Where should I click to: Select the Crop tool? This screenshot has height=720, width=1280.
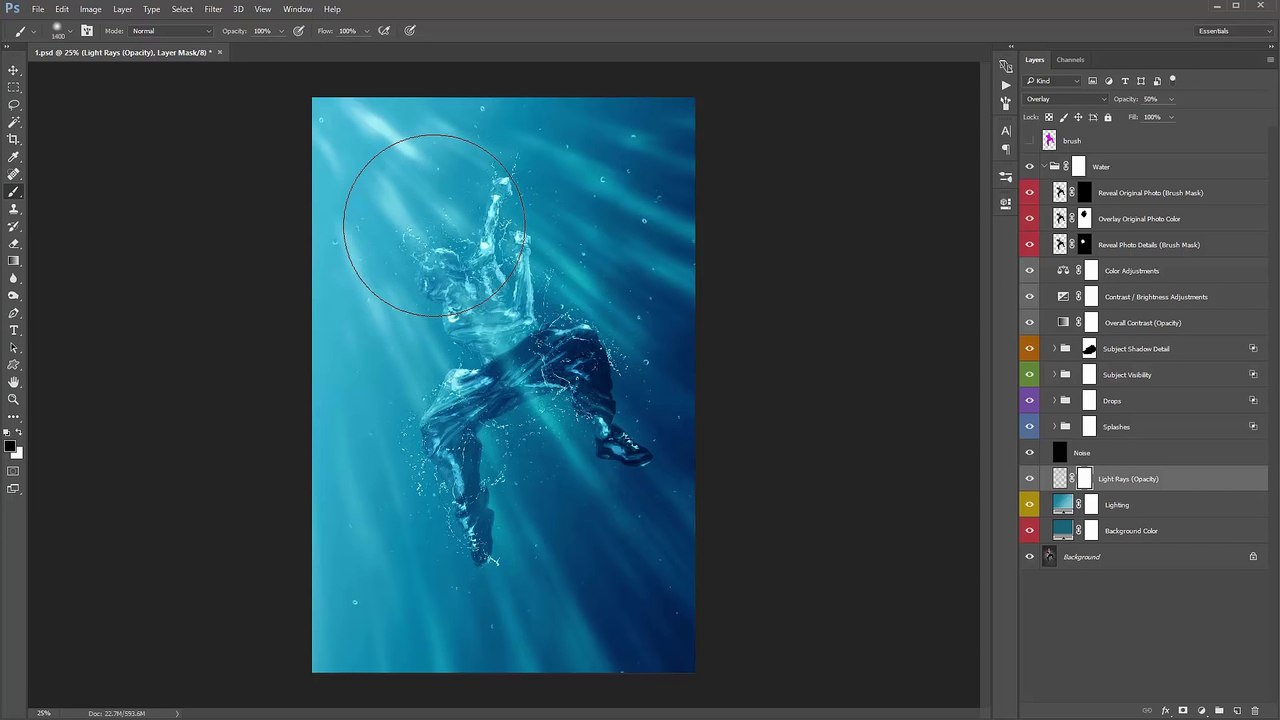point(14,139)
